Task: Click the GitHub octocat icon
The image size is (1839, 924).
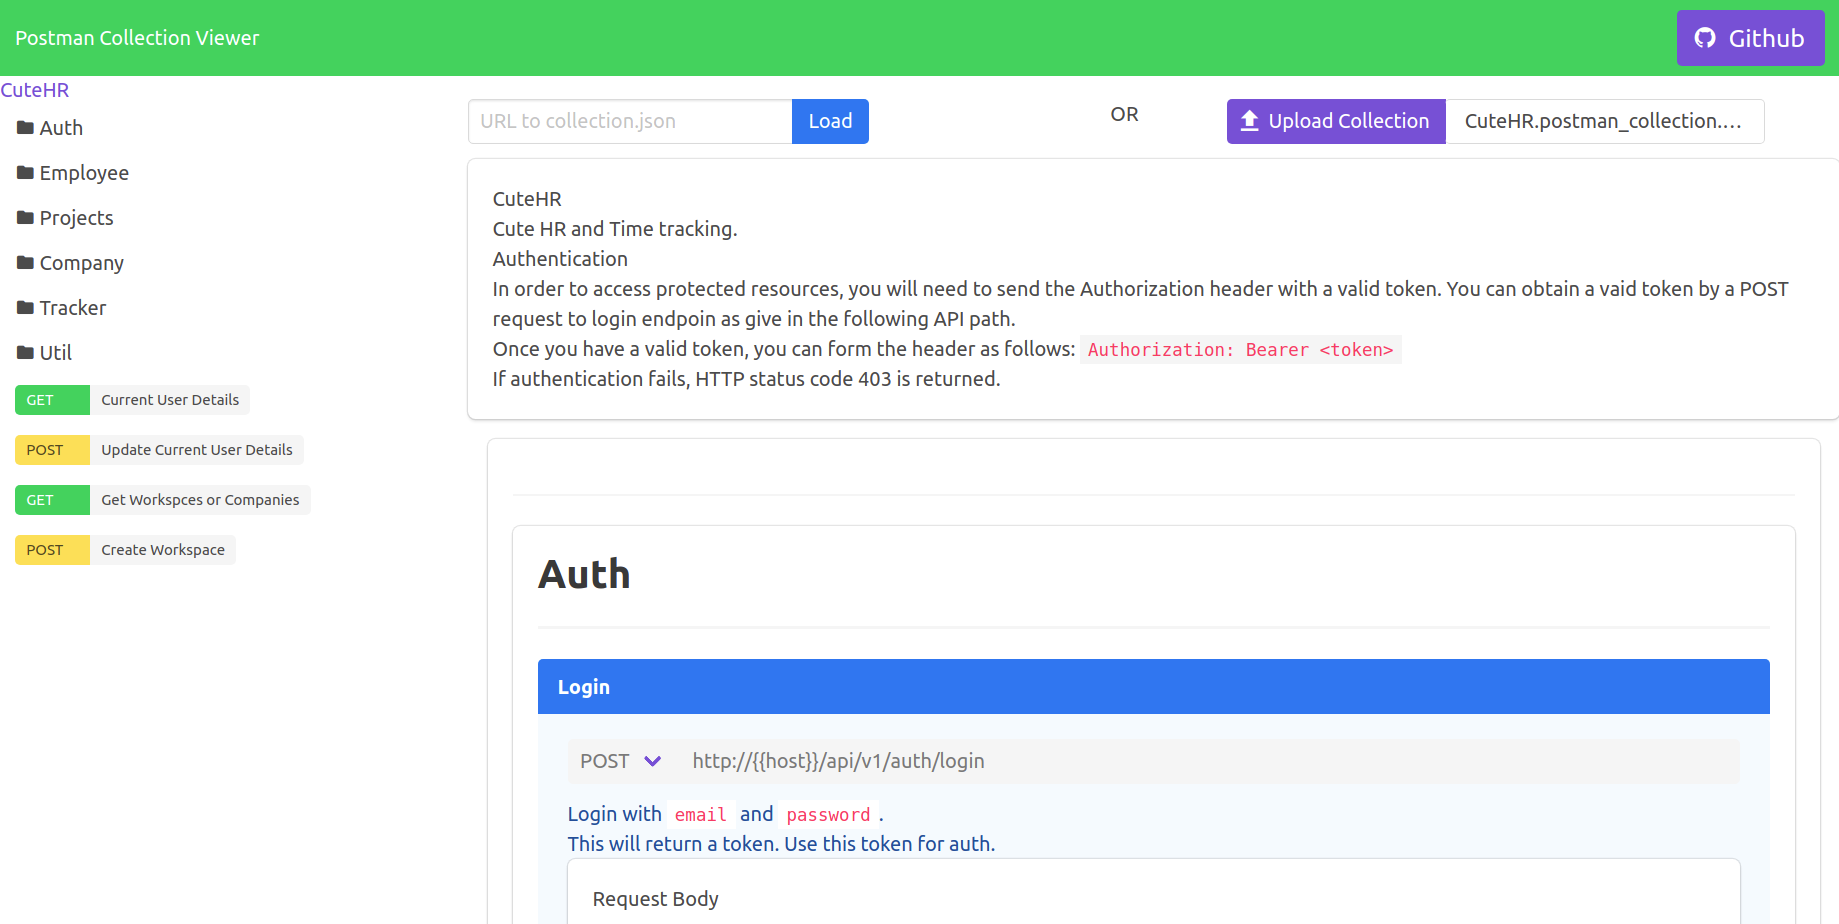Action: click(x=1705, y=38)
